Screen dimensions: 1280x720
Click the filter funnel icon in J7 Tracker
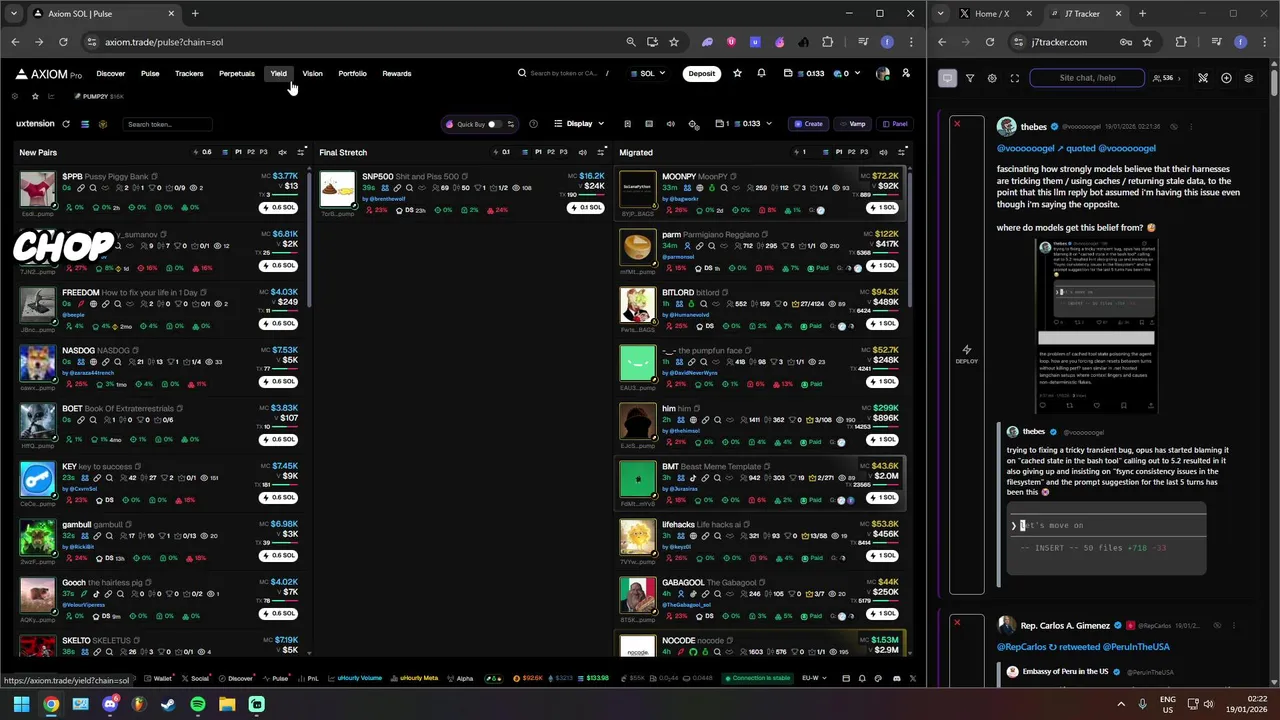(x=969, y=78)
